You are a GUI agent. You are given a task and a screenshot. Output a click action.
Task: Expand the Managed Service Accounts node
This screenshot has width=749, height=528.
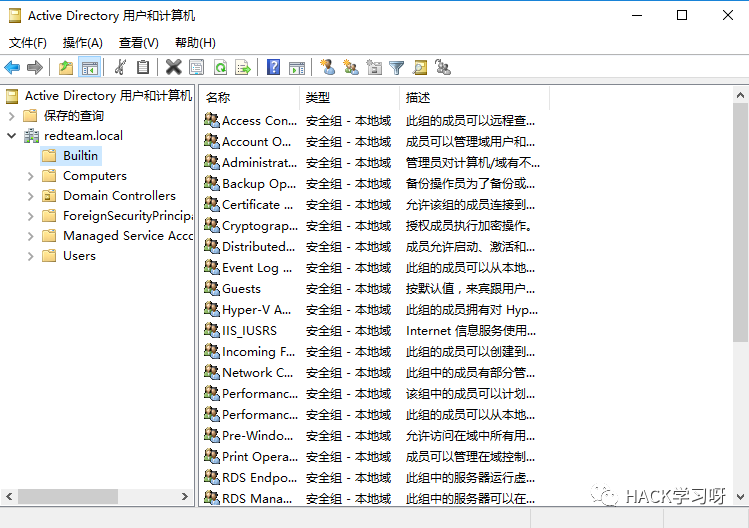click(x=31, y=236)
